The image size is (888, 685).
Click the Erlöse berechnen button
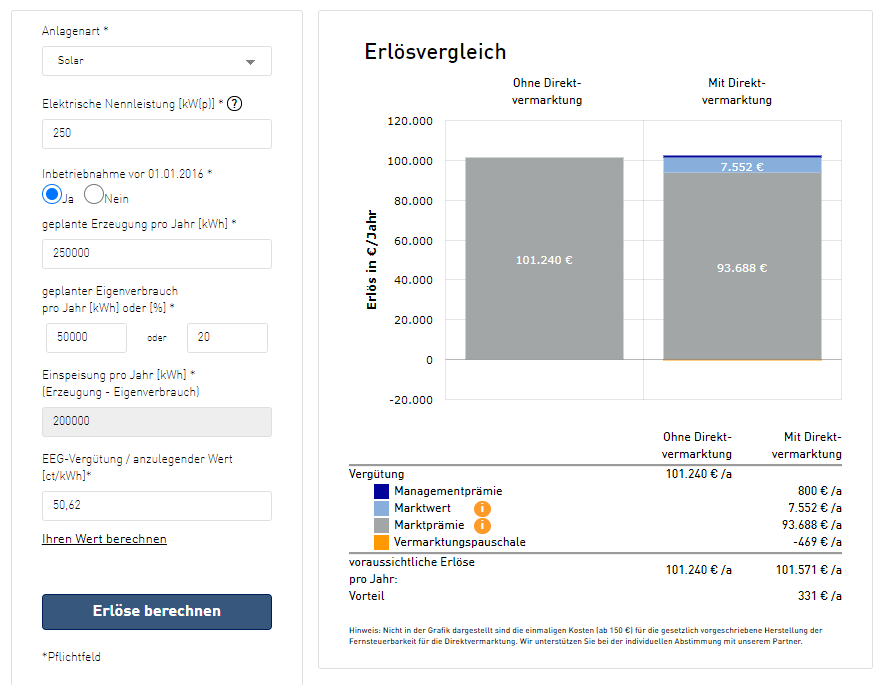coord(157,611)
